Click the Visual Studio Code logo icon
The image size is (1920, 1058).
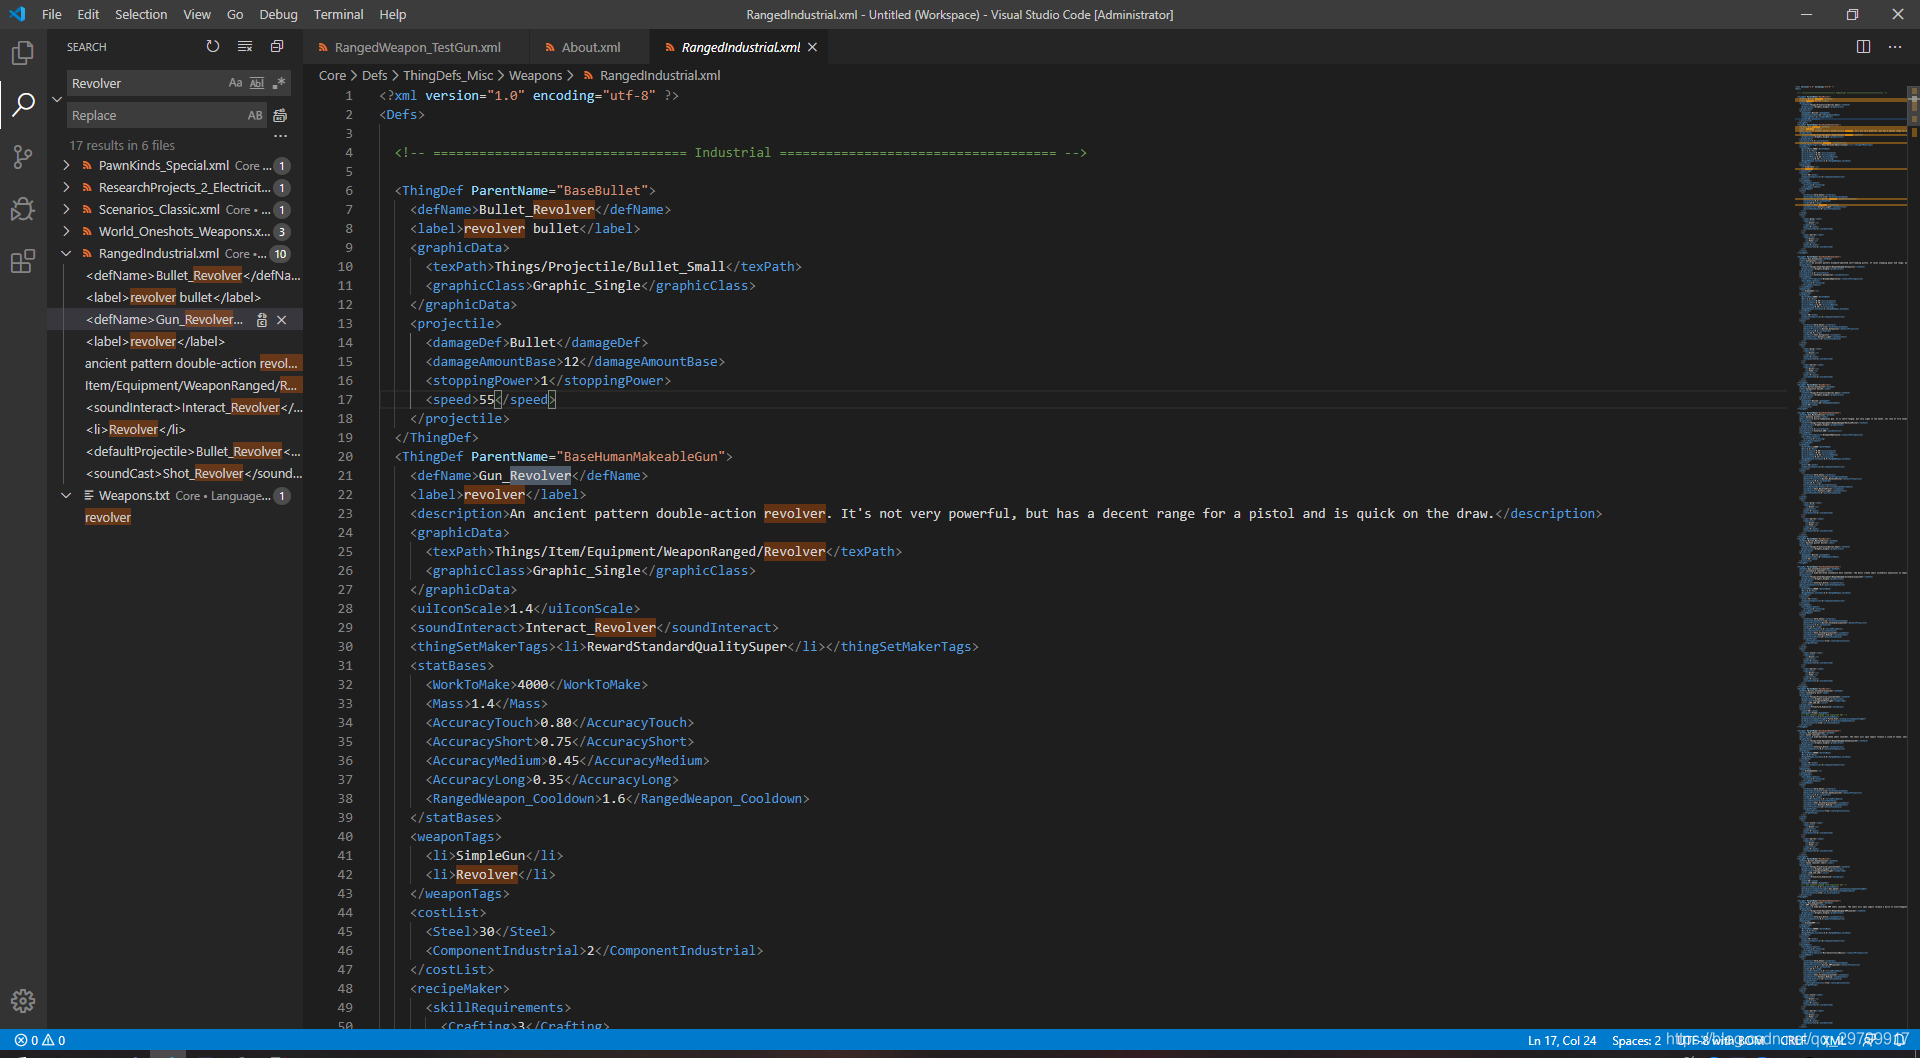tap(17, 14)
